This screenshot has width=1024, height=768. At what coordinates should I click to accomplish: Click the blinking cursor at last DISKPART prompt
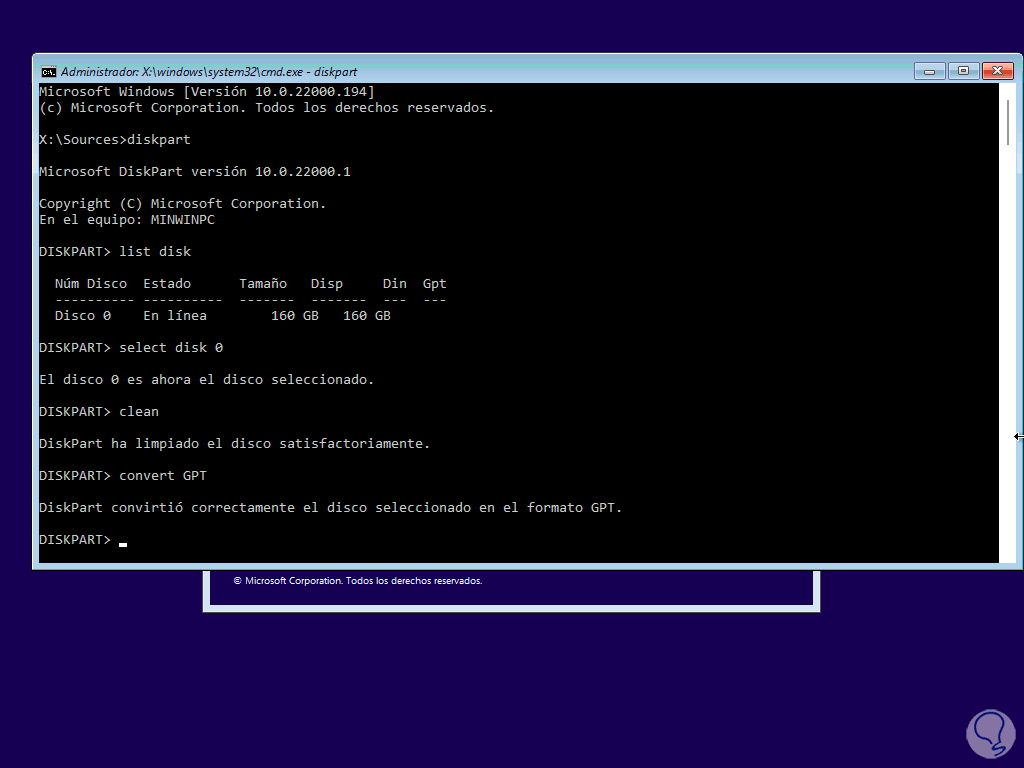pyautogui.click(x=123, y=544)
